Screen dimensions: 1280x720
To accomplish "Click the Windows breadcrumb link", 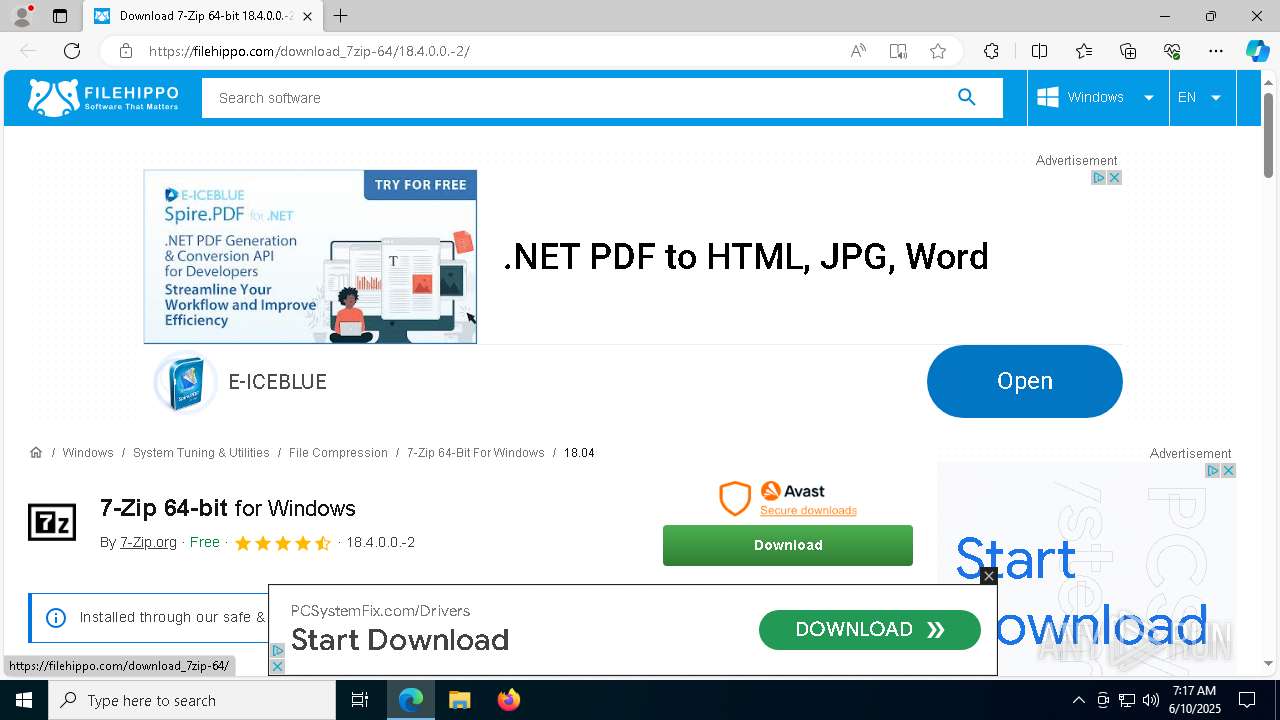I will coord(88,453).
